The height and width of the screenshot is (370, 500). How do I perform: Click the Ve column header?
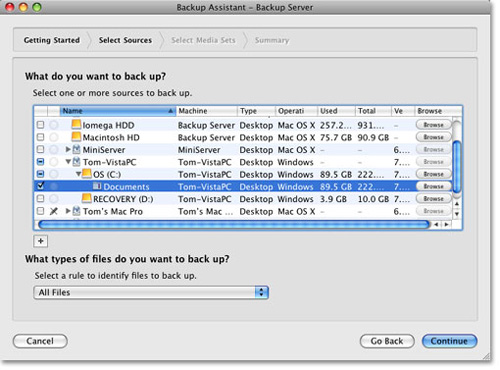tap(402, 111)
